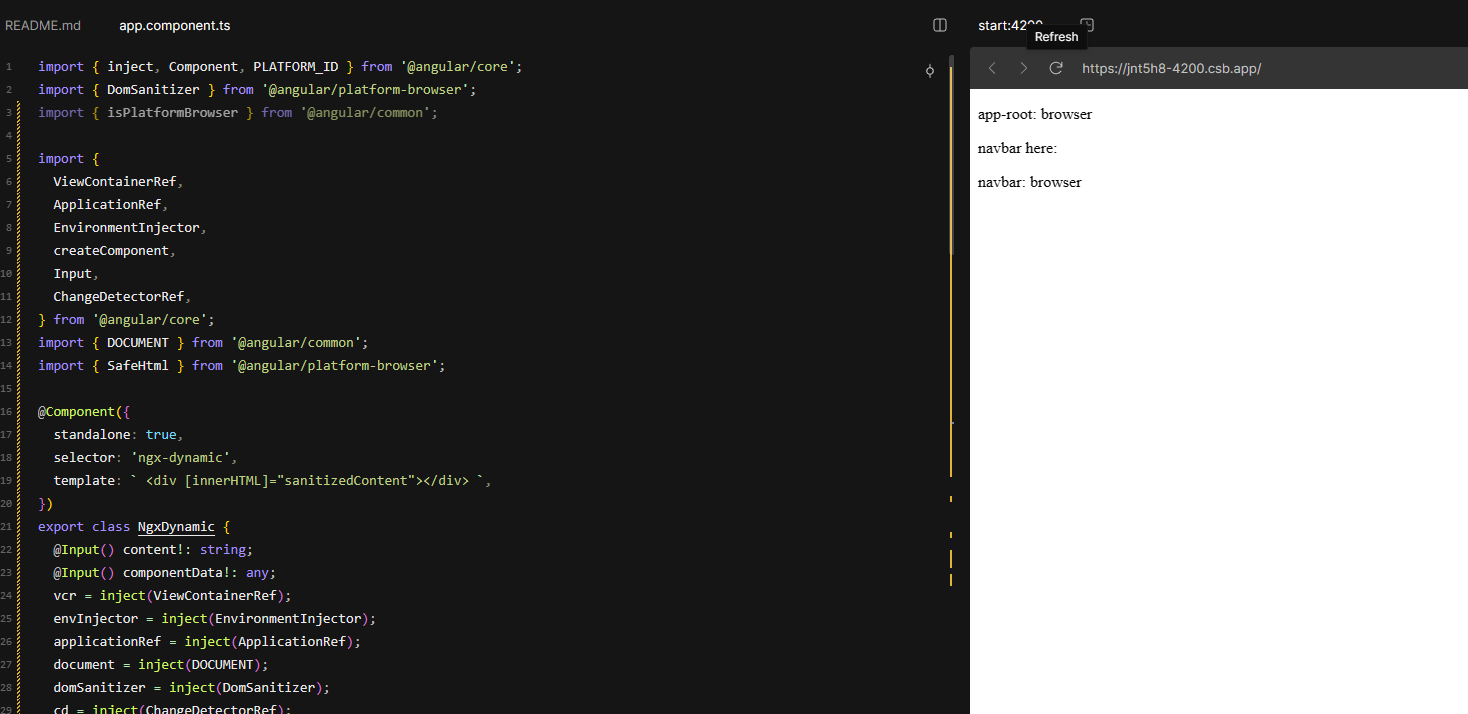Click the 'ngx-dynamic' selector string
The image size is (1468, 714).
tap(186, 457)
